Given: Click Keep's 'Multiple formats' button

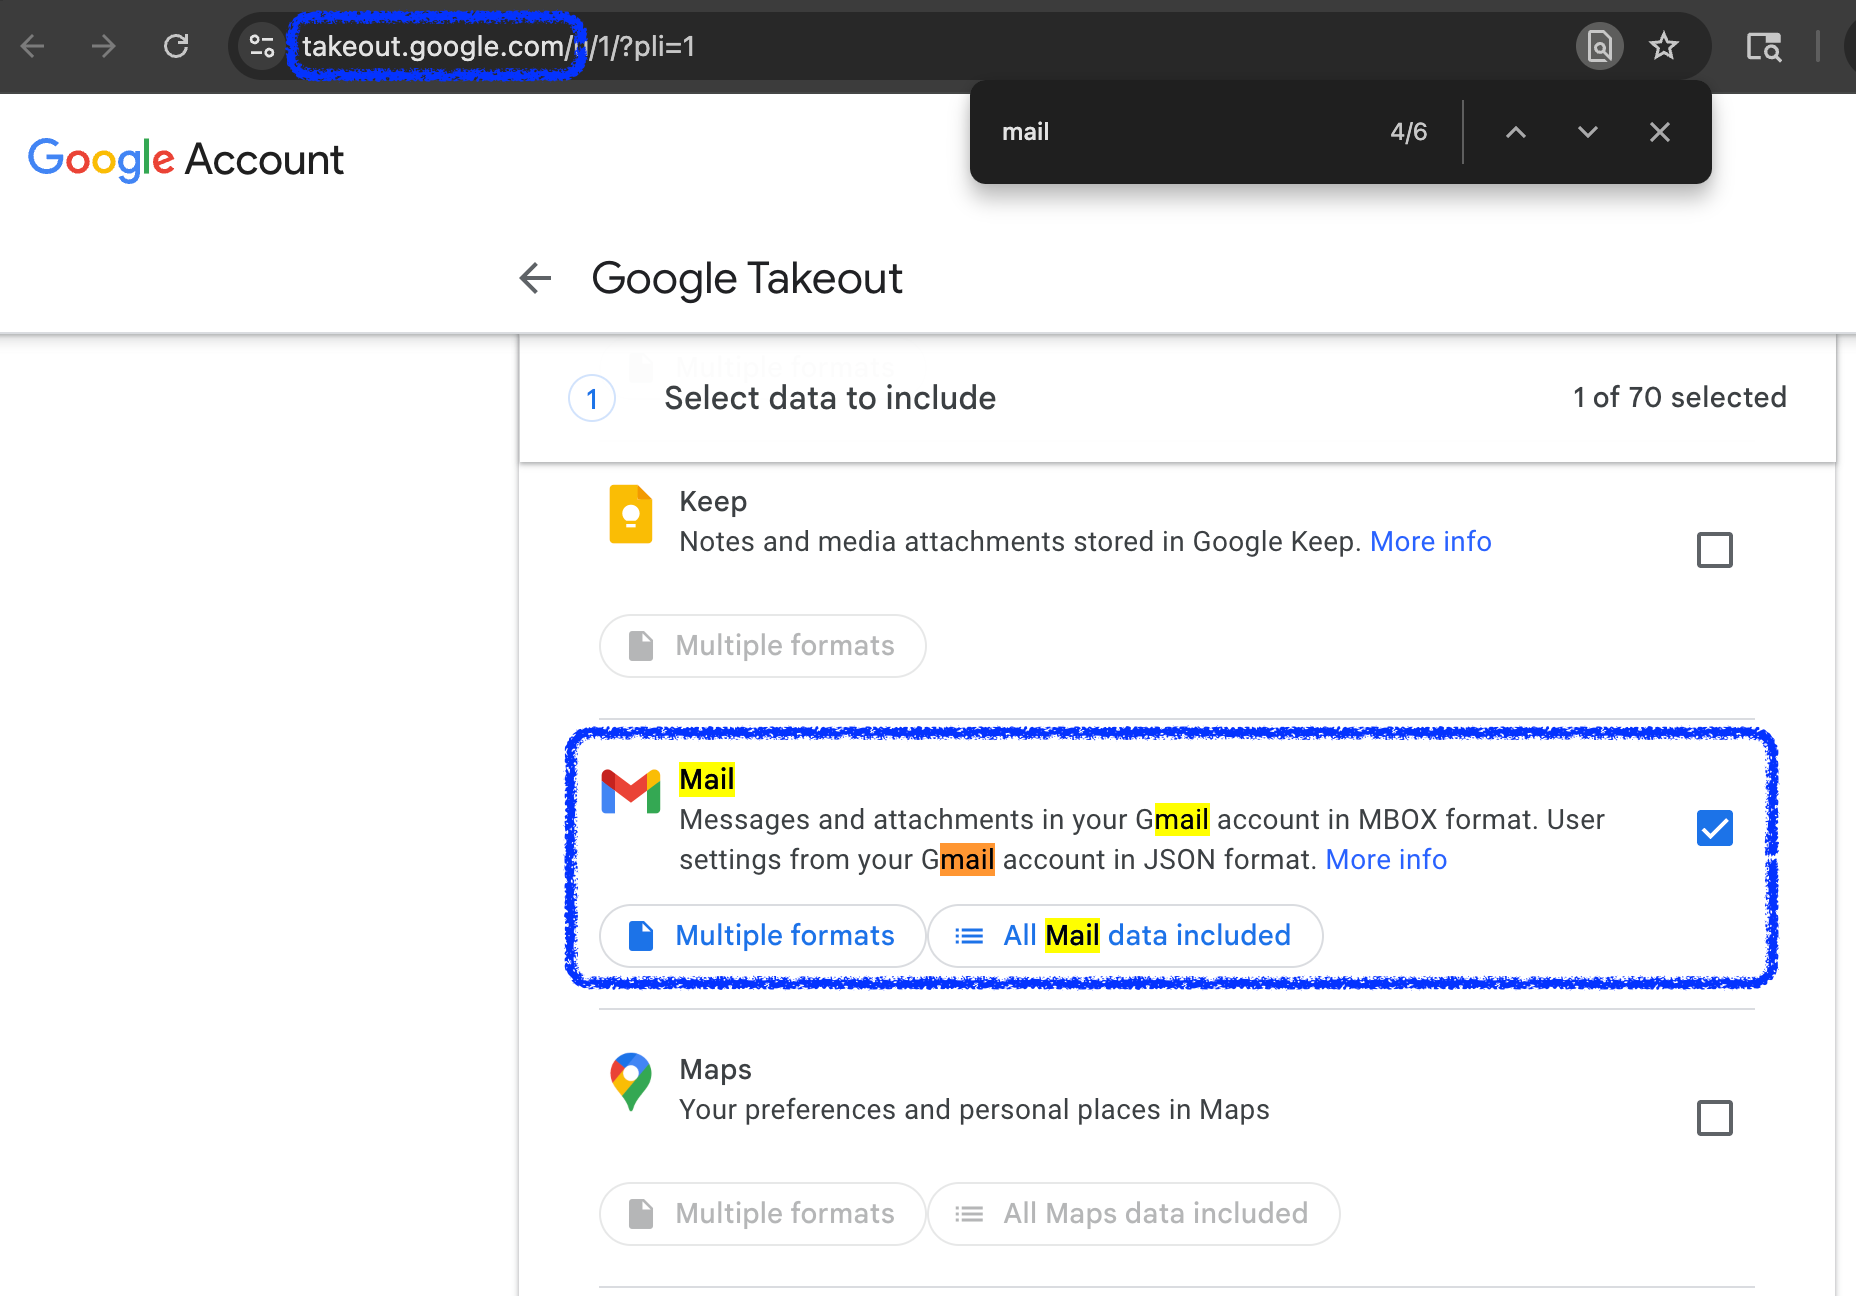Looking at the screenshot, I should (763, 646).
